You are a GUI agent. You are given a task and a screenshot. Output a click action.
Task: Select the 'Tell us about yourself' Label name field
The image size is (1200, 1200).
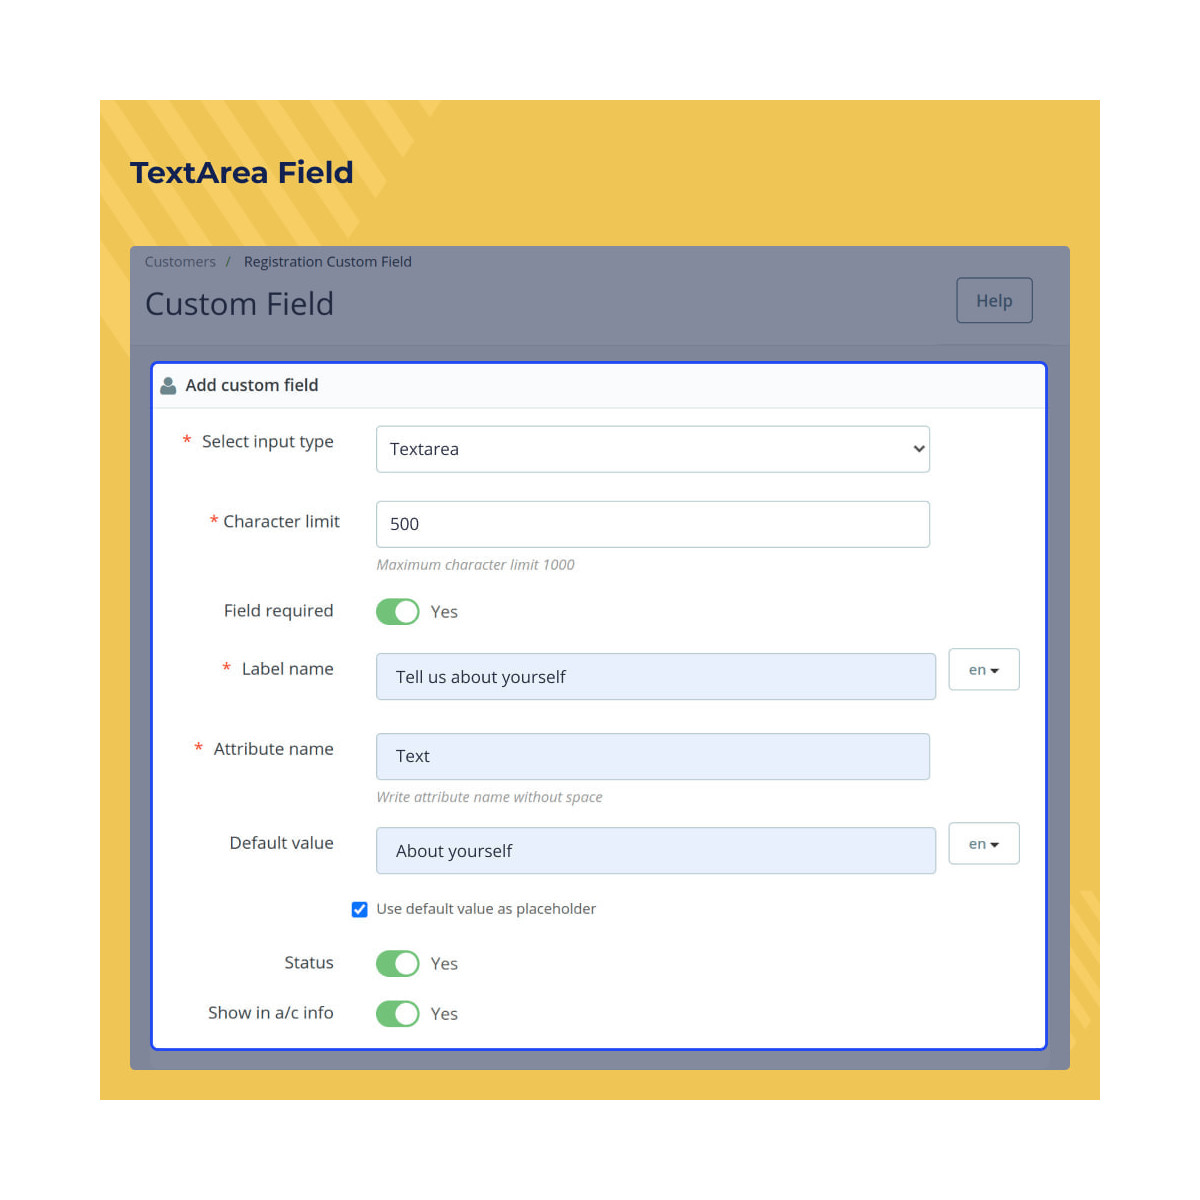pyautogui.click(x=655, y=676)
